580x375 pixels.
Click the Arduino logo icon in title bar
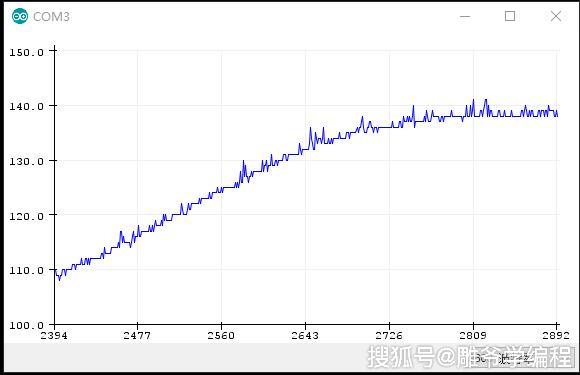(x=20, y=16)
